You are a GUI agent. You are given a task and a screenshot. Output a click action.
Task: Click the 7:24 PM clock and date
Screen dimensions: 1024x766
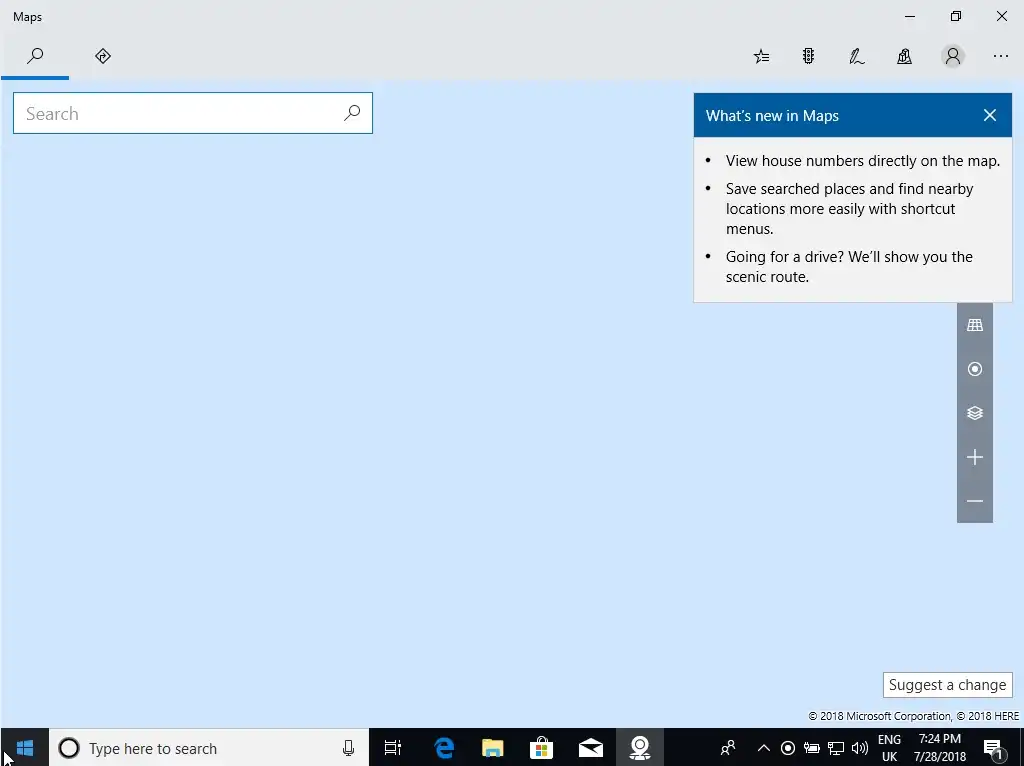pos(939,748)
